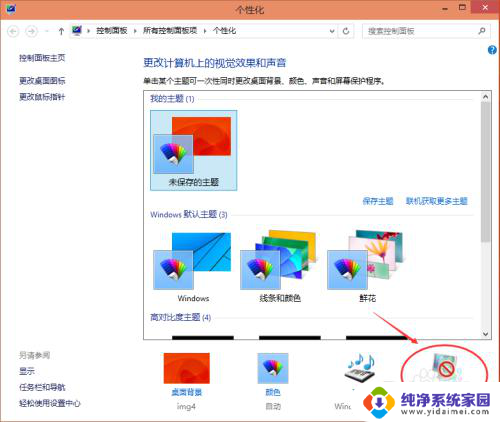Select the 未保存的主题 theme
This screenshot has height=422, width=500.
pos(194,150)
